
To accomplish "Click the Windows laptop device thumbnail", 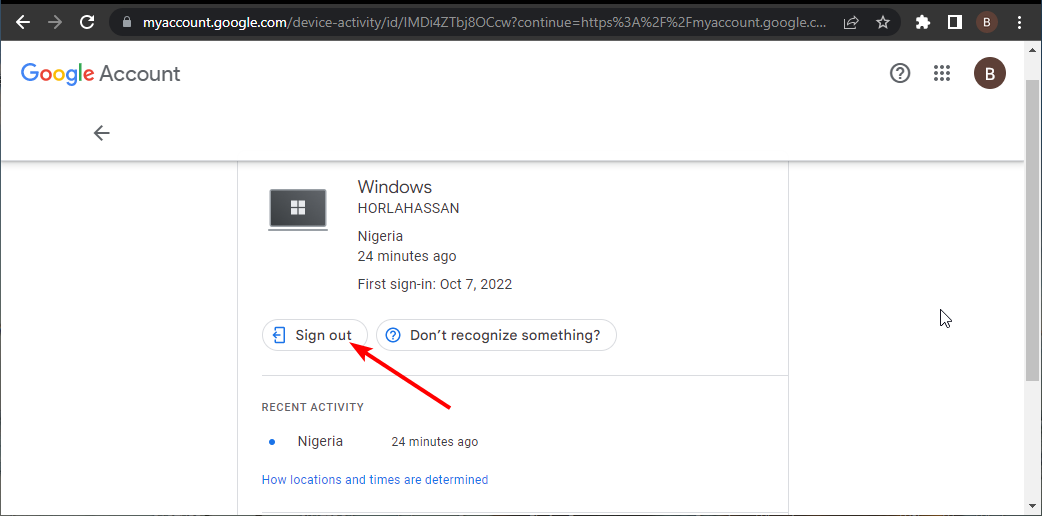I will point(298,209).
